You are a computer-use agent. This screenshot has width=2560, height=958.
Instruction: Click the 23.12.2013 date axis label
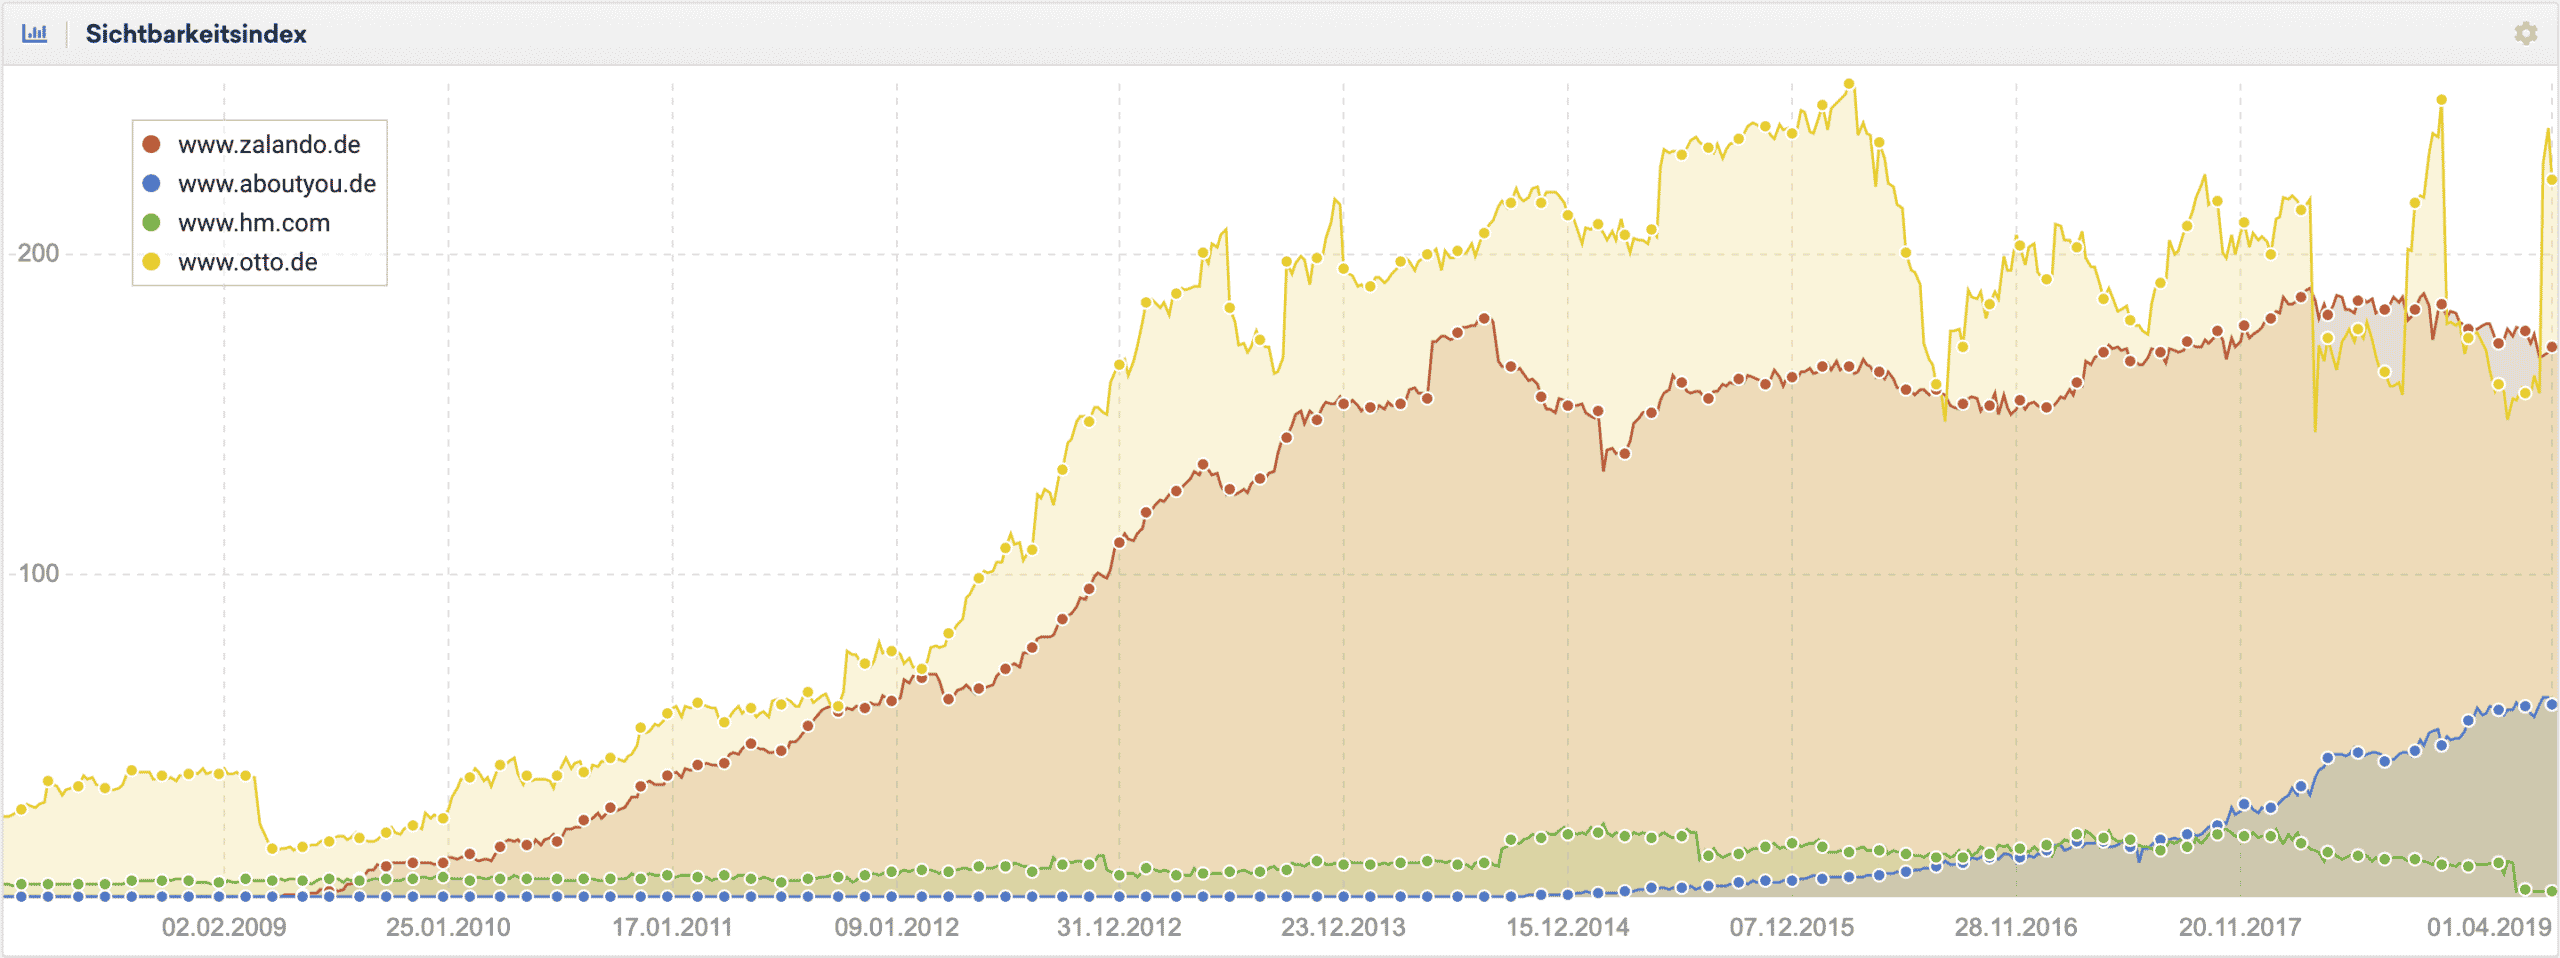(x=1343, y=927)
